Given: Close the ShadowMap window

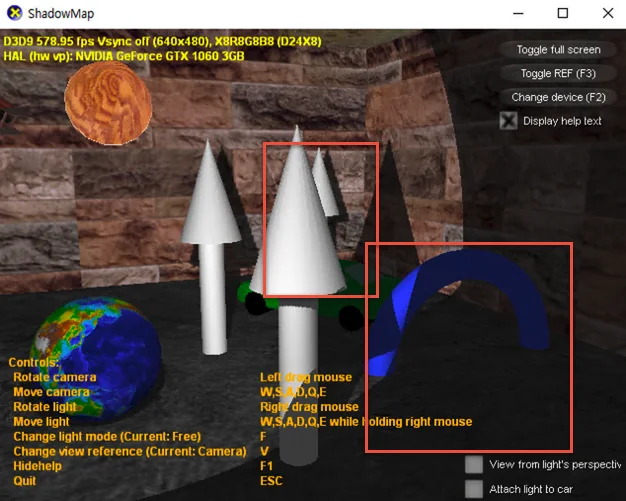Looking at the screenshot, I should click(x=607, y=13).
